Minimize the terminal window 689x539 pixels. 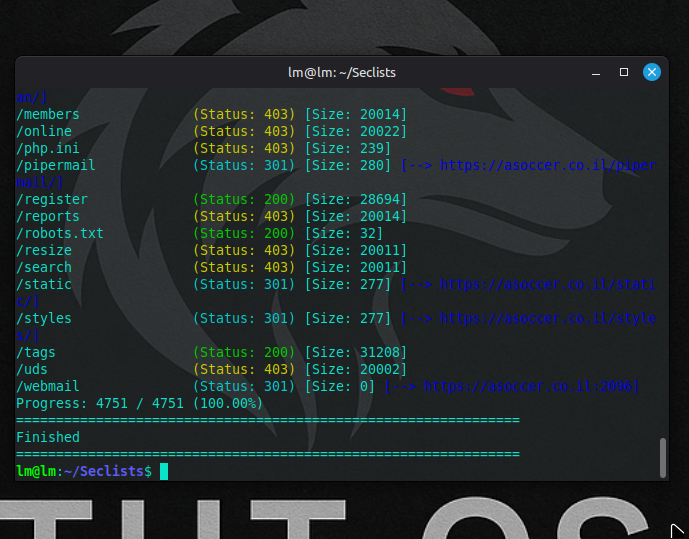(x=596, y=72)
